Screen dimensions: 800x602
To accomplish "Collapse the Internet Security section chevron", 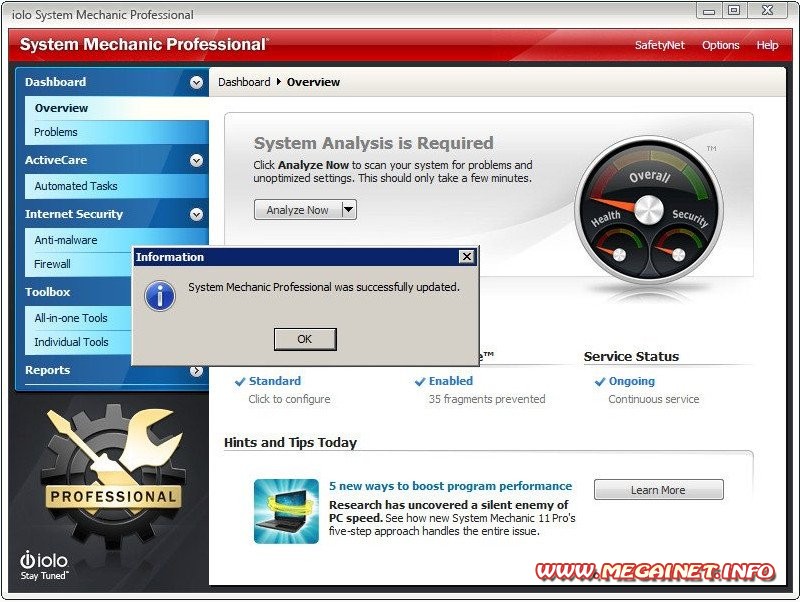I will pyautogui.click(x=196, y=214).
